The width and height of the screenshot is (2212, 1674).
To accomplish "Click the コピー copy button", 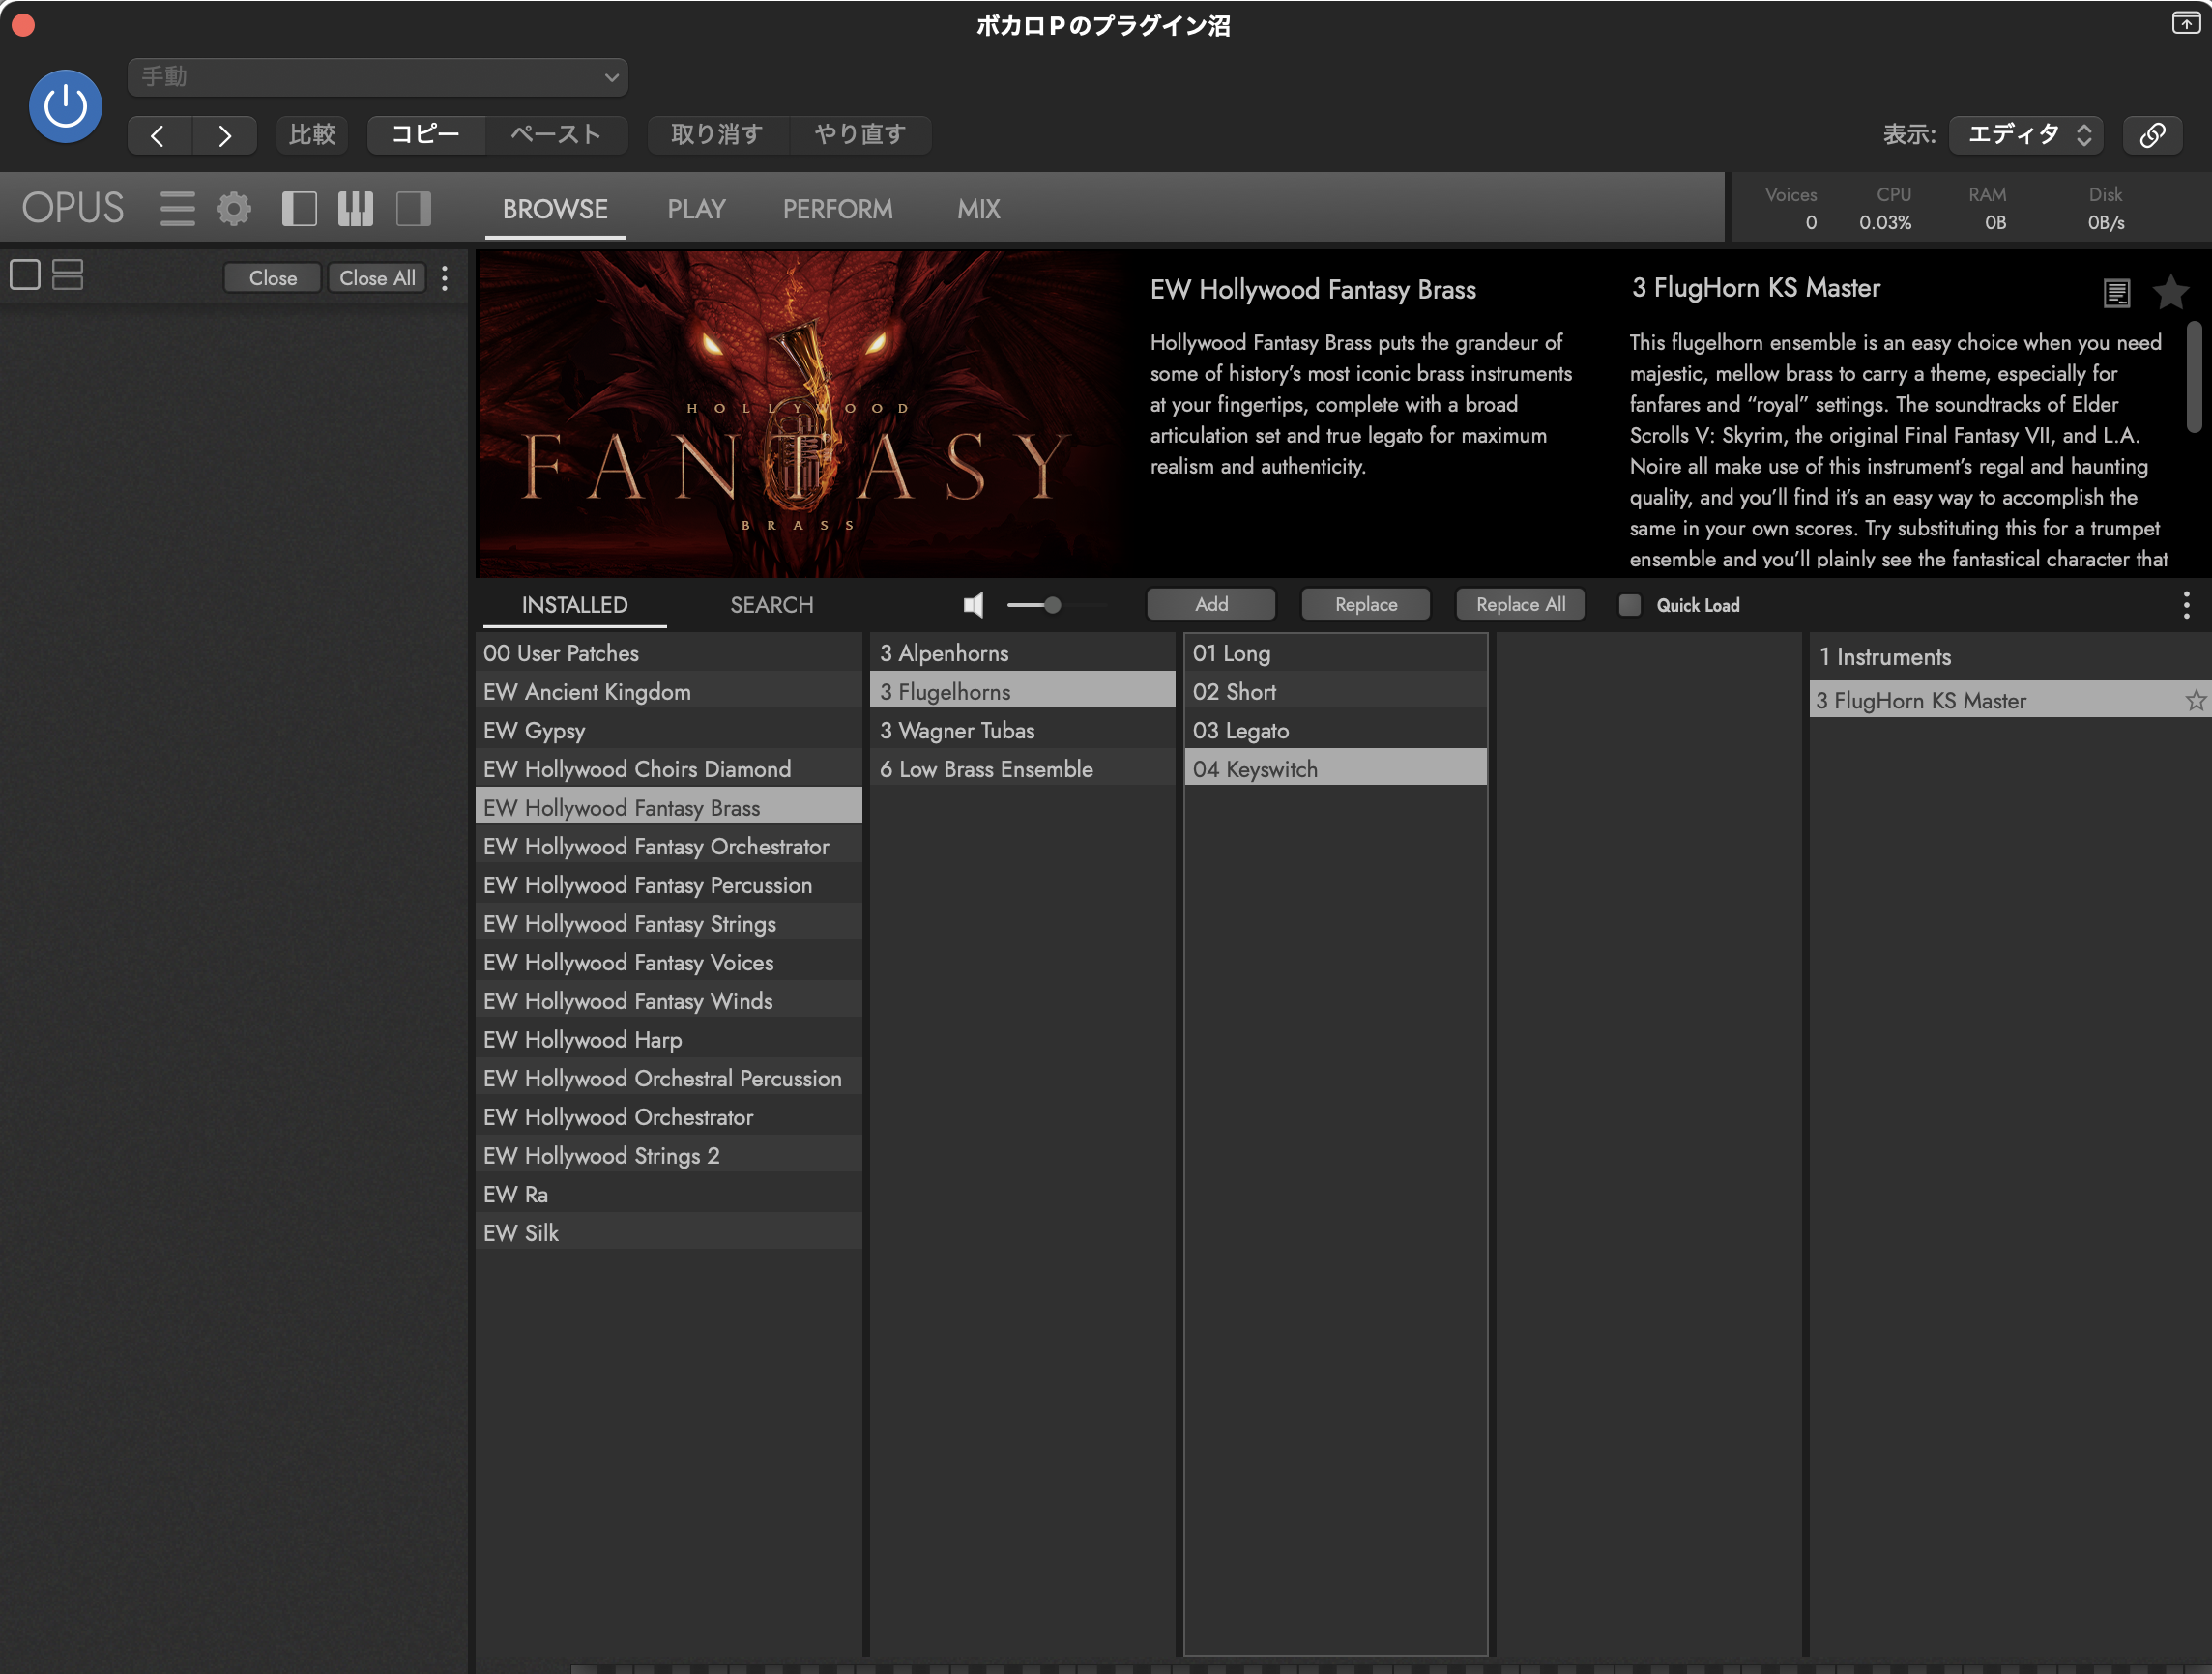I will [x=426, y=135].
